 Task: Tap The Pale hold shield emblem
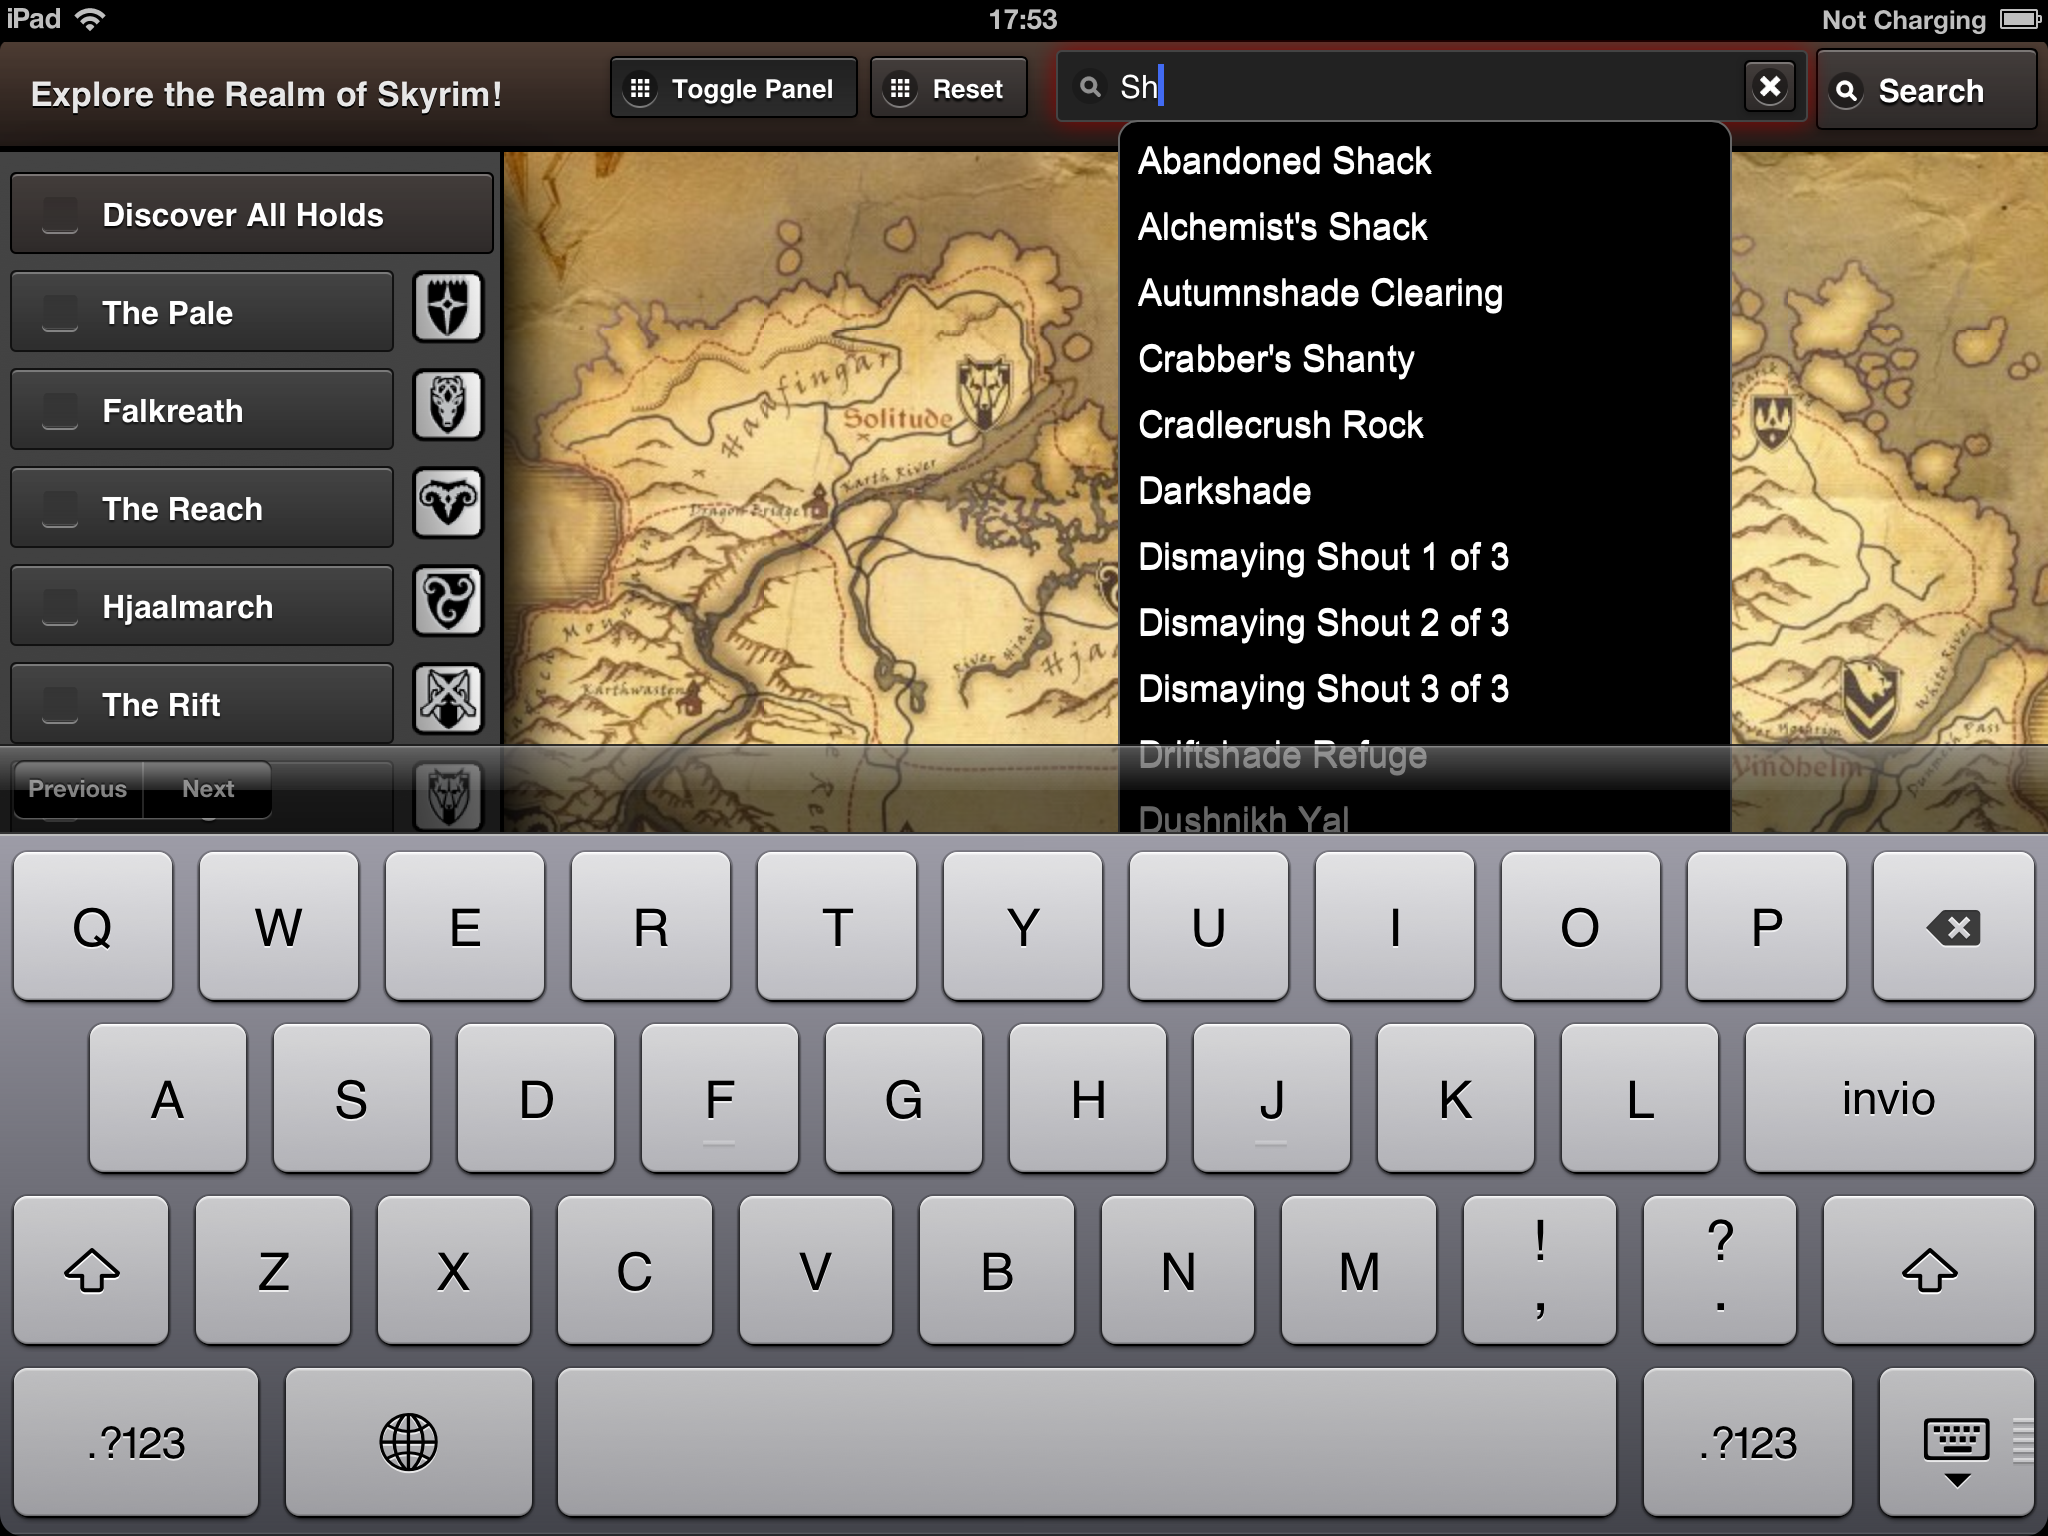coord(448,307)
